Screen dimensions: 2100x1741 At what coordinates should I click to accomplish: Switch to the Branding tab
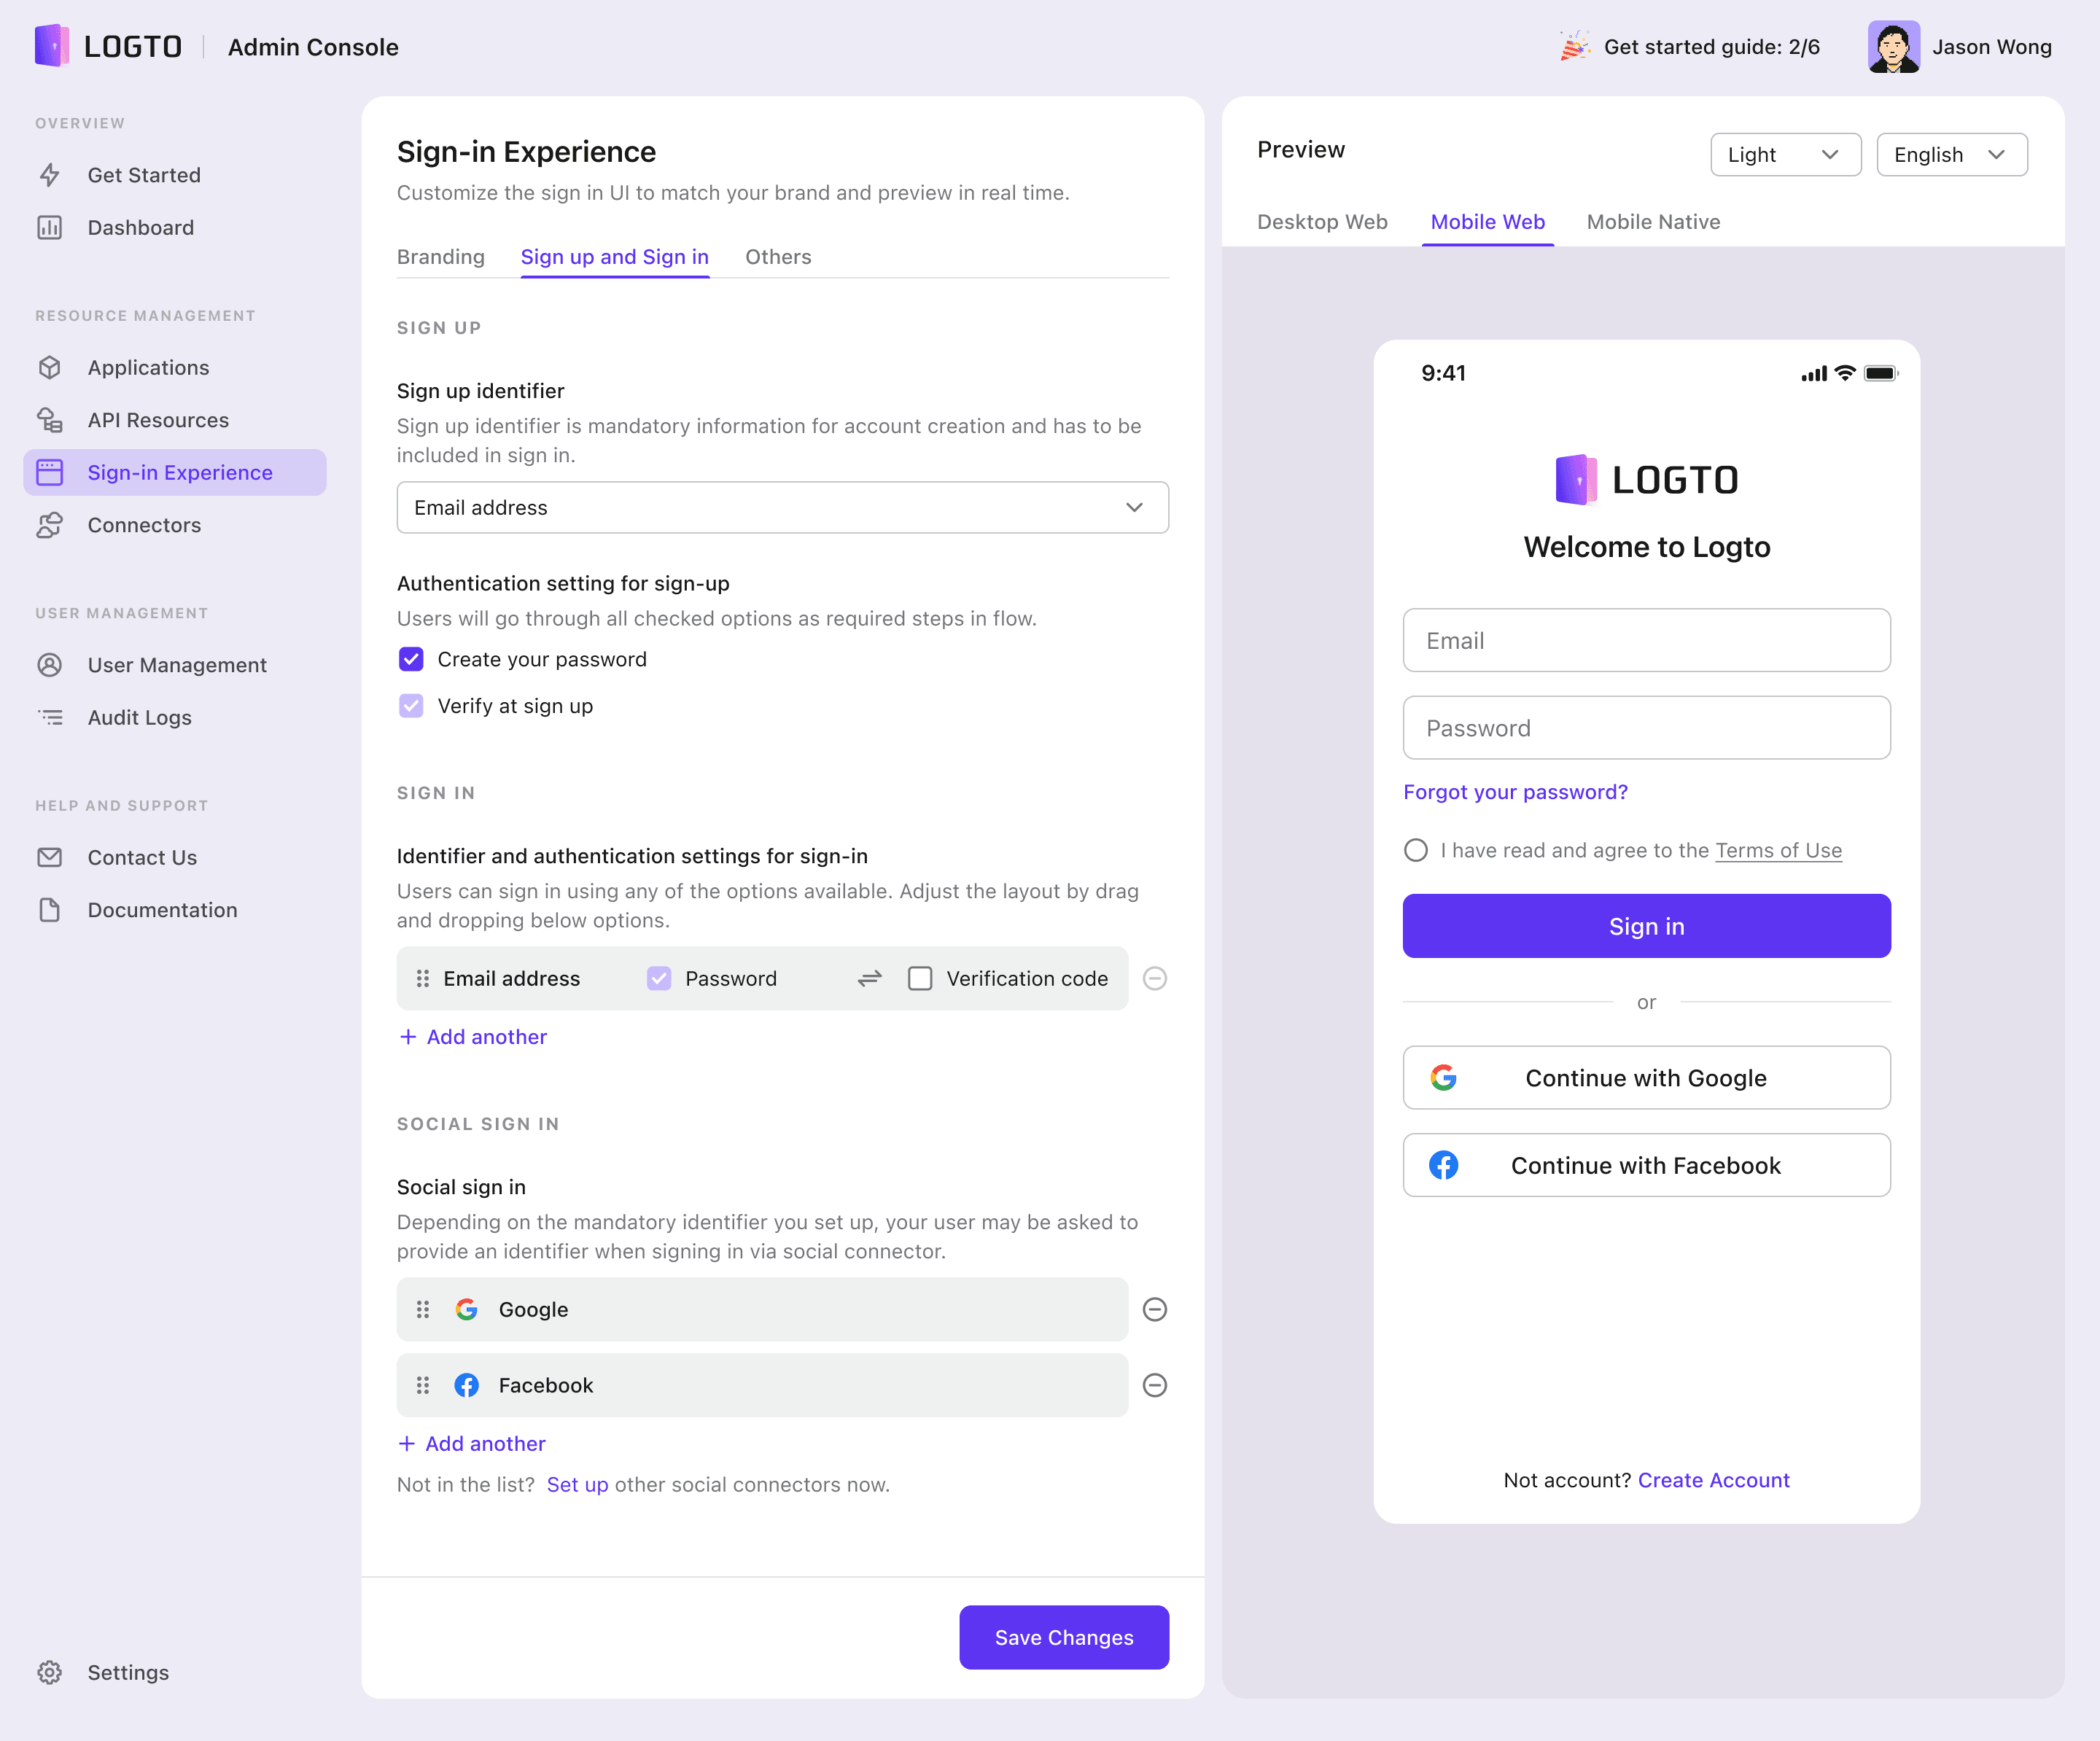(441, 257)
